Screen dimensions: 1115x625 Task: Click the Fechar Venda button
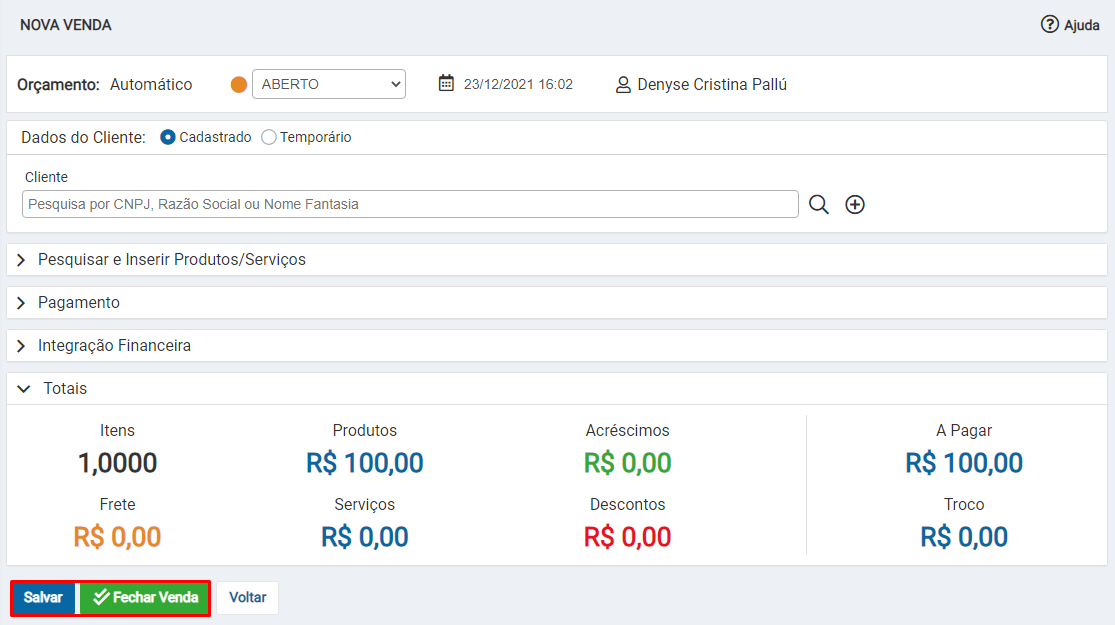pyautogui.click(x=144, y=598)
